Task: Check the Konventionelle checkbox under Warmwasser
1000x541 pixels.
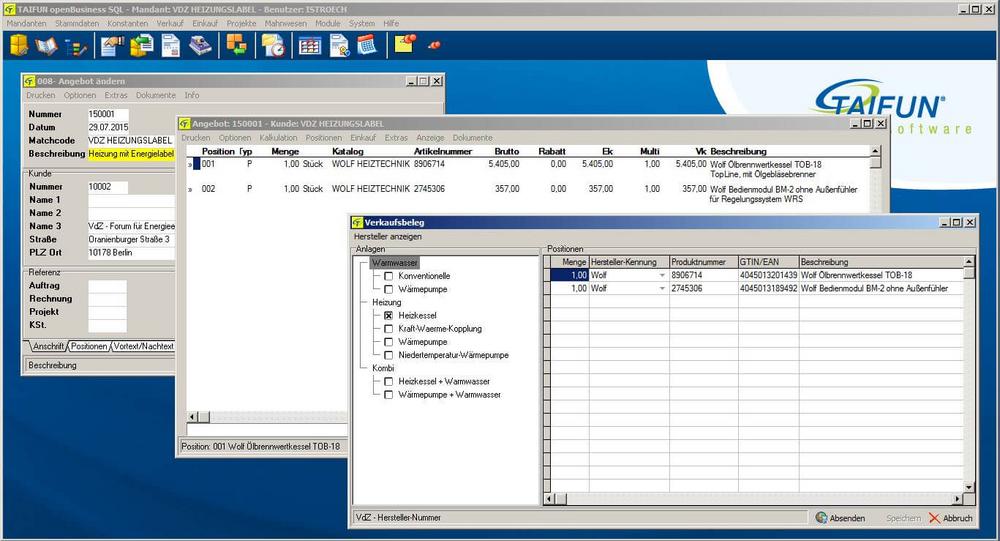Action: pyautogui.click(x=389, y=276)
